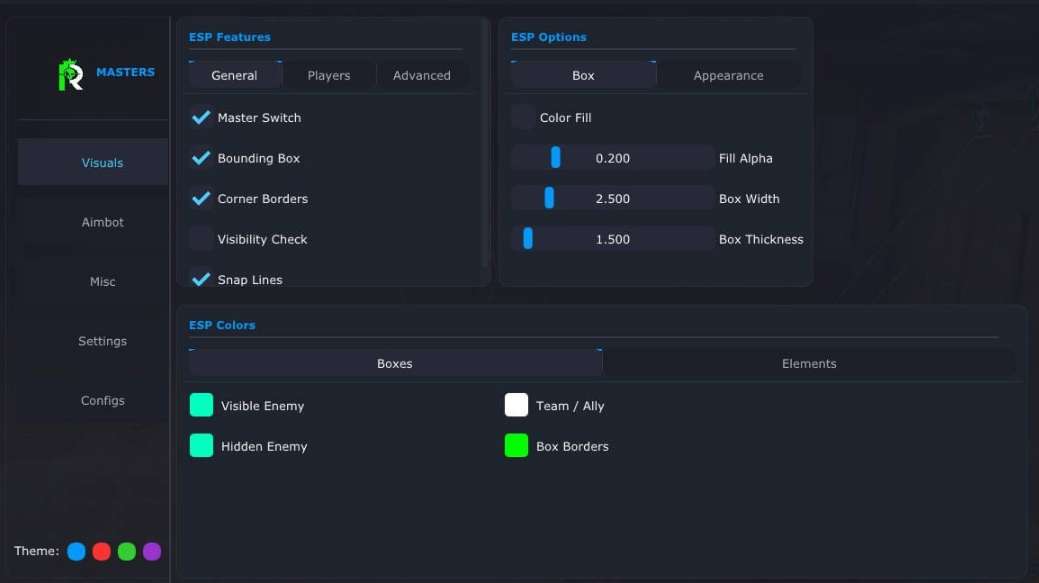
Task: Click the ESP Features heading
Action: [229, 37]
